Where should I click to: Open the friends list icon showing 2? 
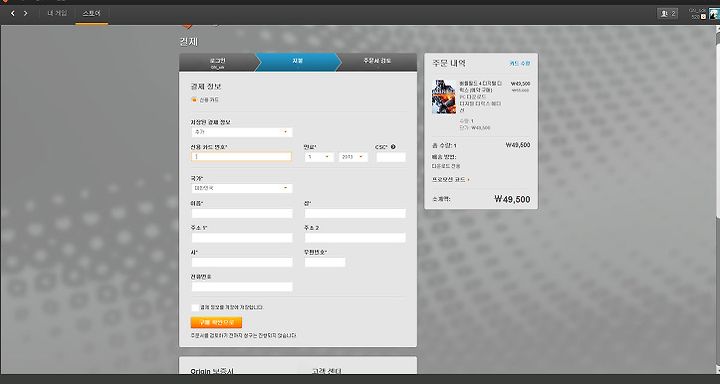coord(668,14)
